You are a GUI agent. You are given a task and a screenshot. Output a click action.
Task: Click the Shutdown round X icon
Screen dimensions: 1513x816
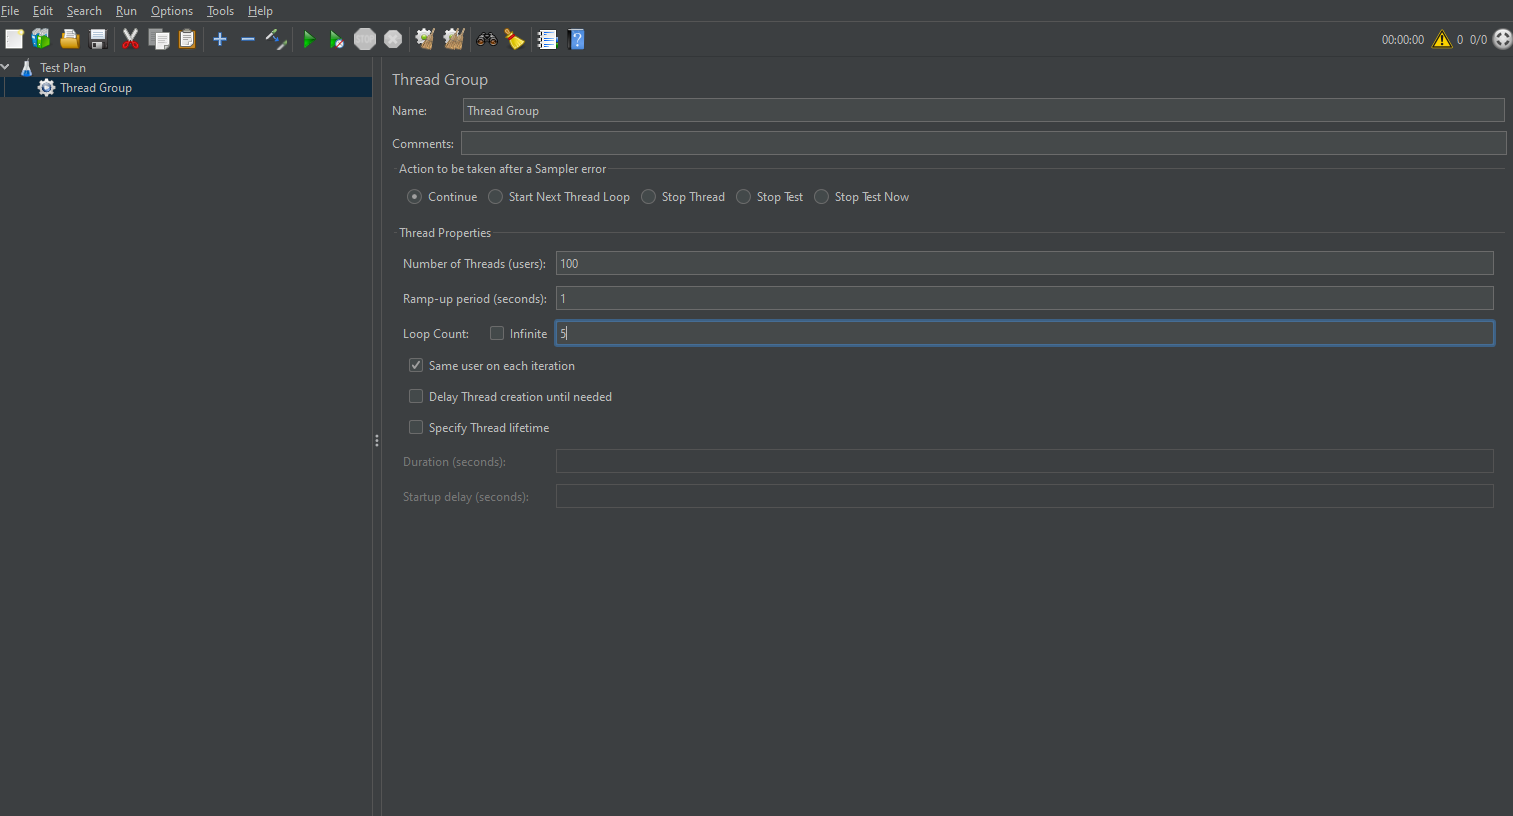point(393,39)
